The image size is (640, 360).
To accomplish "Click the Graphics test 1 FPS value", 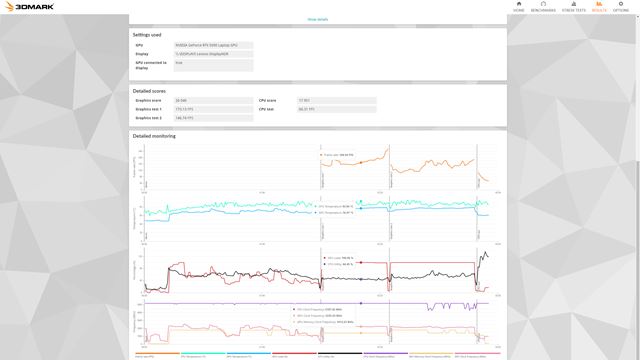I will point(213,109).
